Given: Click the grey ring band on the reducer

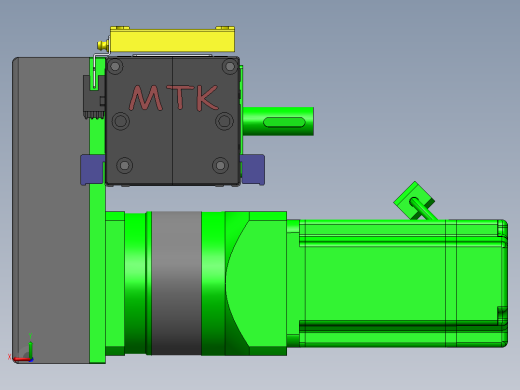Looking at the screenshot, I should click(176, 283).
